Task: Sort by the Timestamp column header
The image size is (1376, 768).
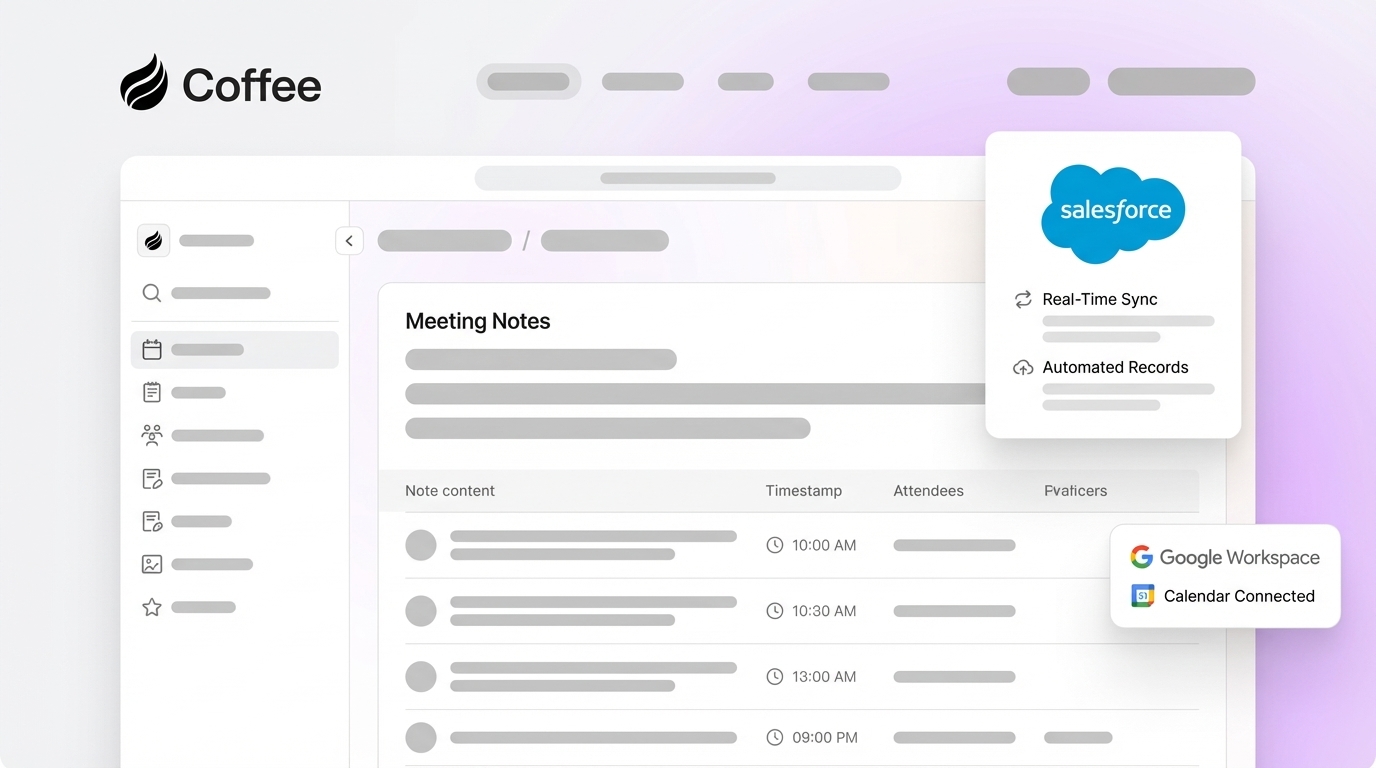Action: point(804,491)
